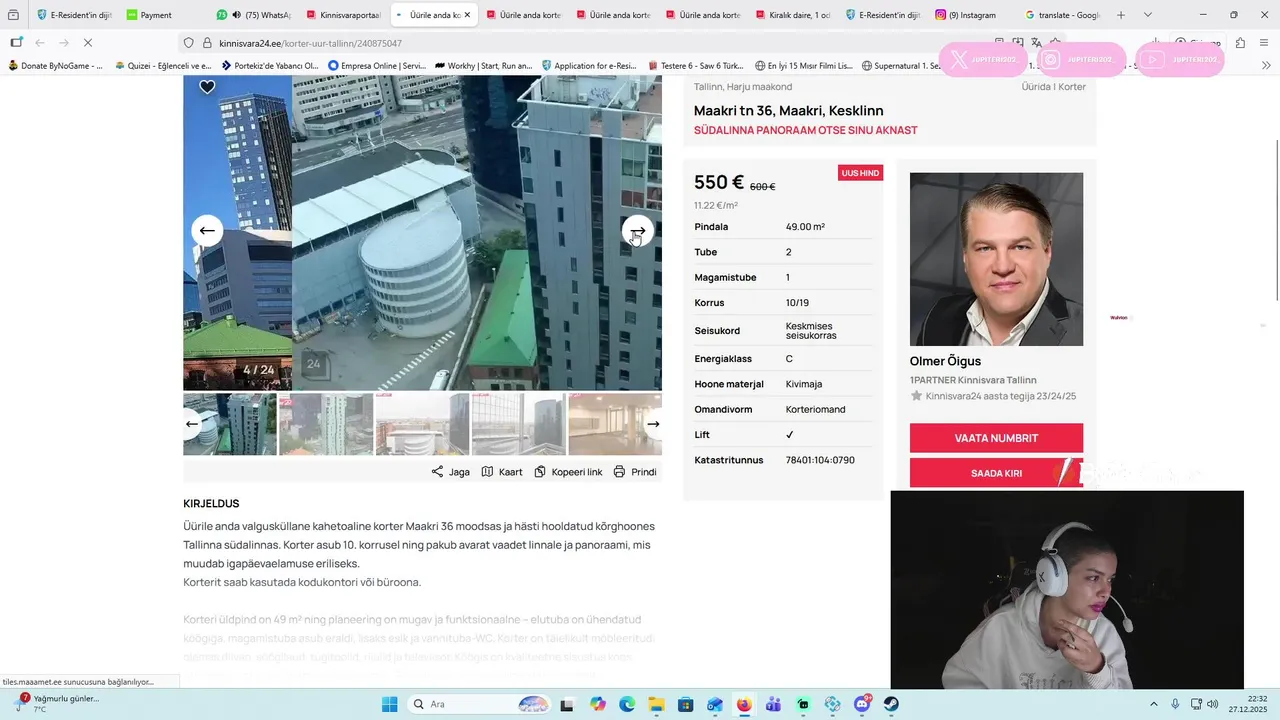Click the Üürida | Korter breadcrumb

(1053, 87)
